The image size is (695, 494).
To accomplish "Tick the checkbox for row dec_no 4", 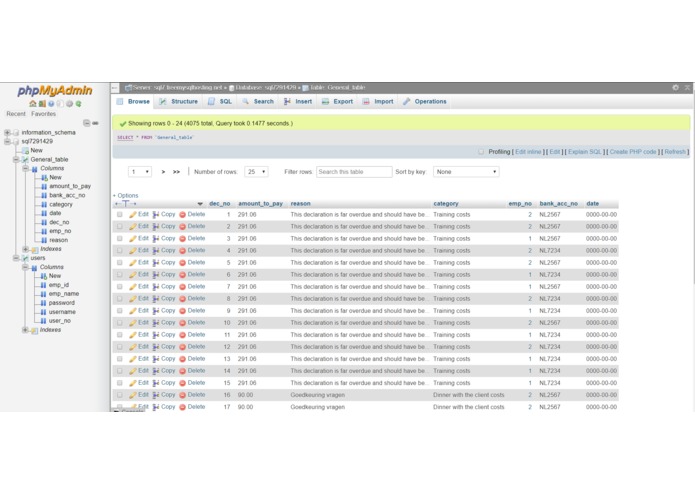I will point(120,250).
